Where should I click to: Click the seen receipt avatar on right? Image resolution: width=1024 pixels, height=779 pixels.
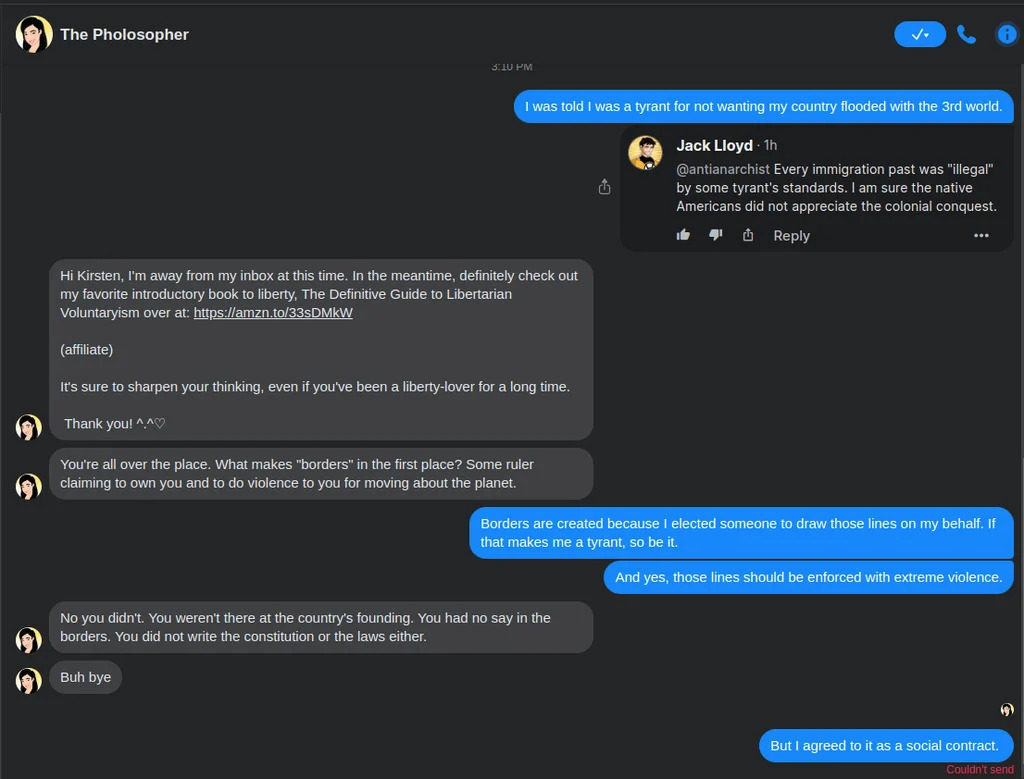point(1007,710)
